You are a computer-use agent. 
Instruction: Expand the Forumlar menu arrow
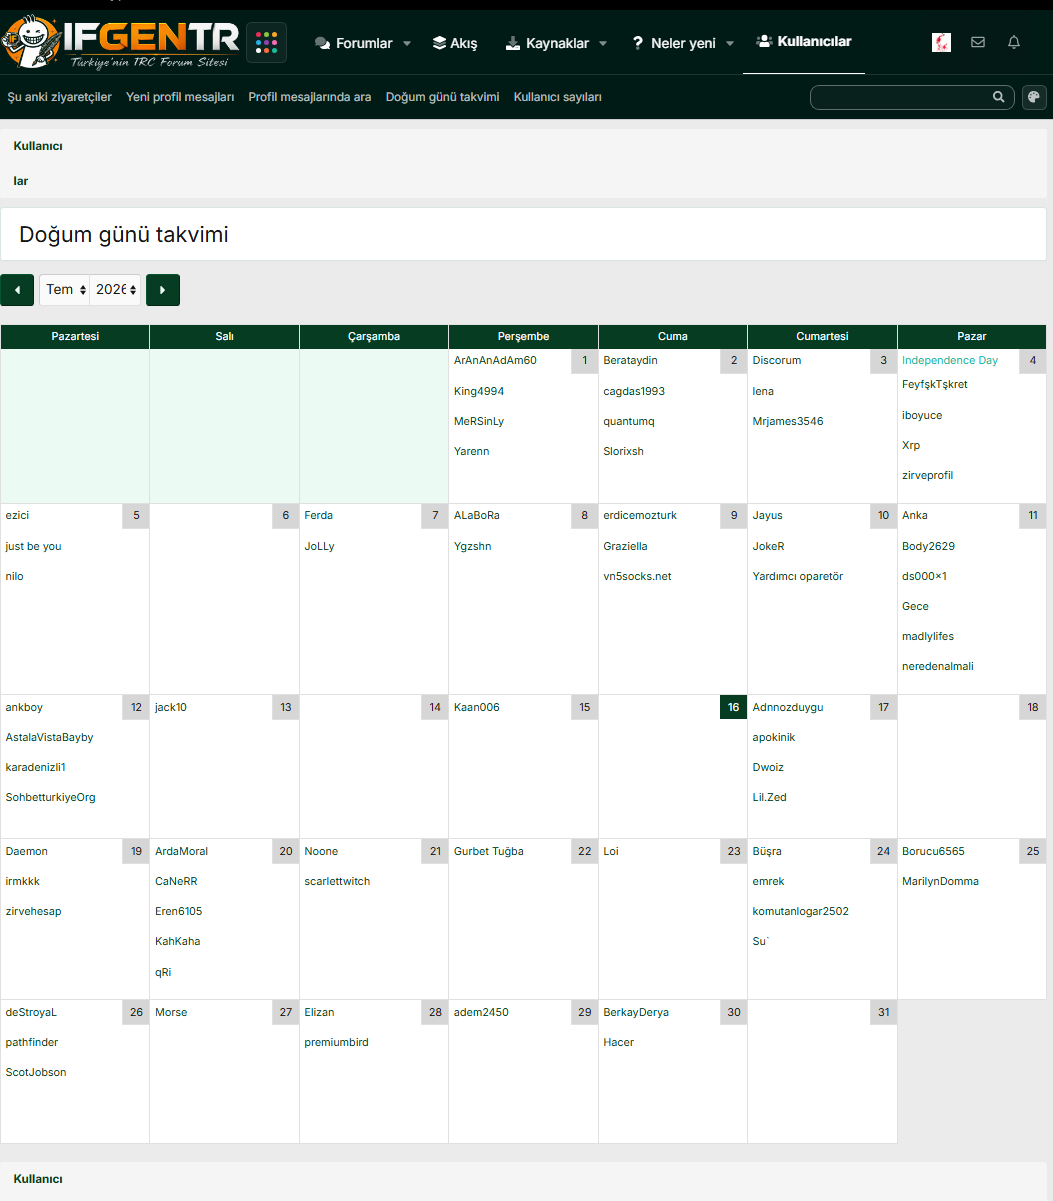point(407,43)
